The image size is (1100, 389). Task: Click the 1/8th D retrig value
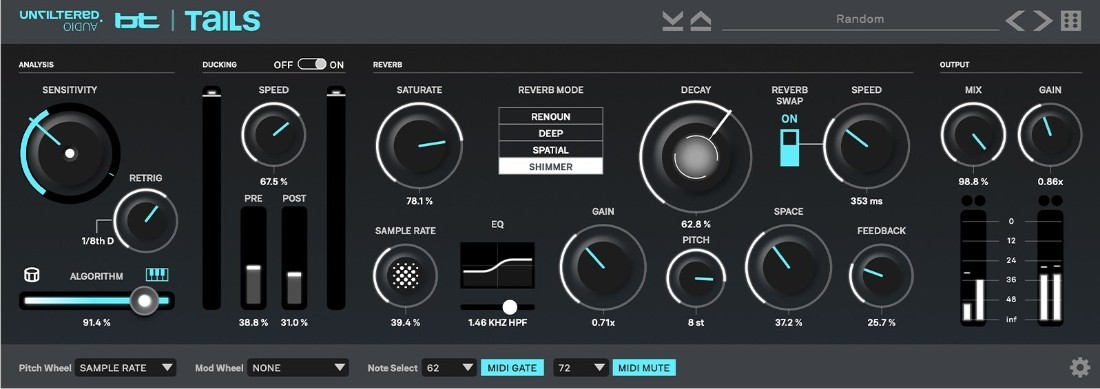[98, 241]
